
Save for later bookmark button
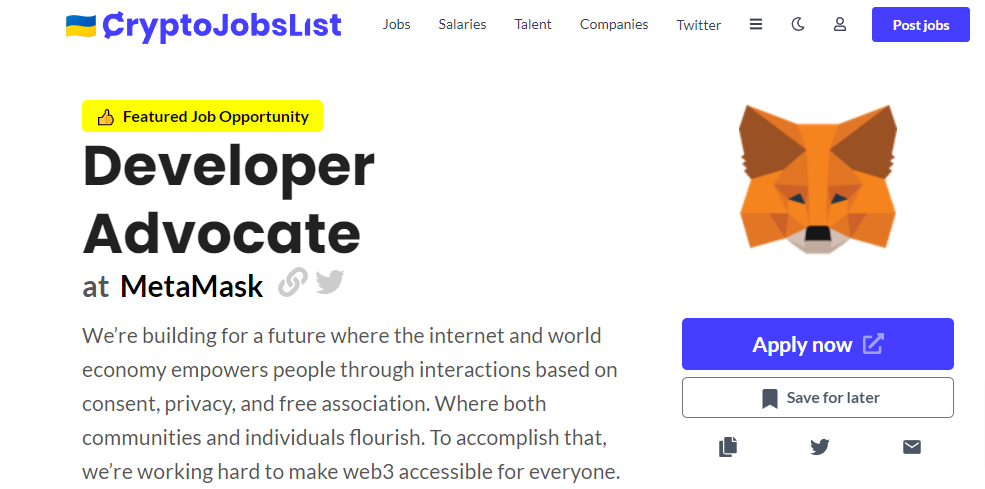coord(818,397)
